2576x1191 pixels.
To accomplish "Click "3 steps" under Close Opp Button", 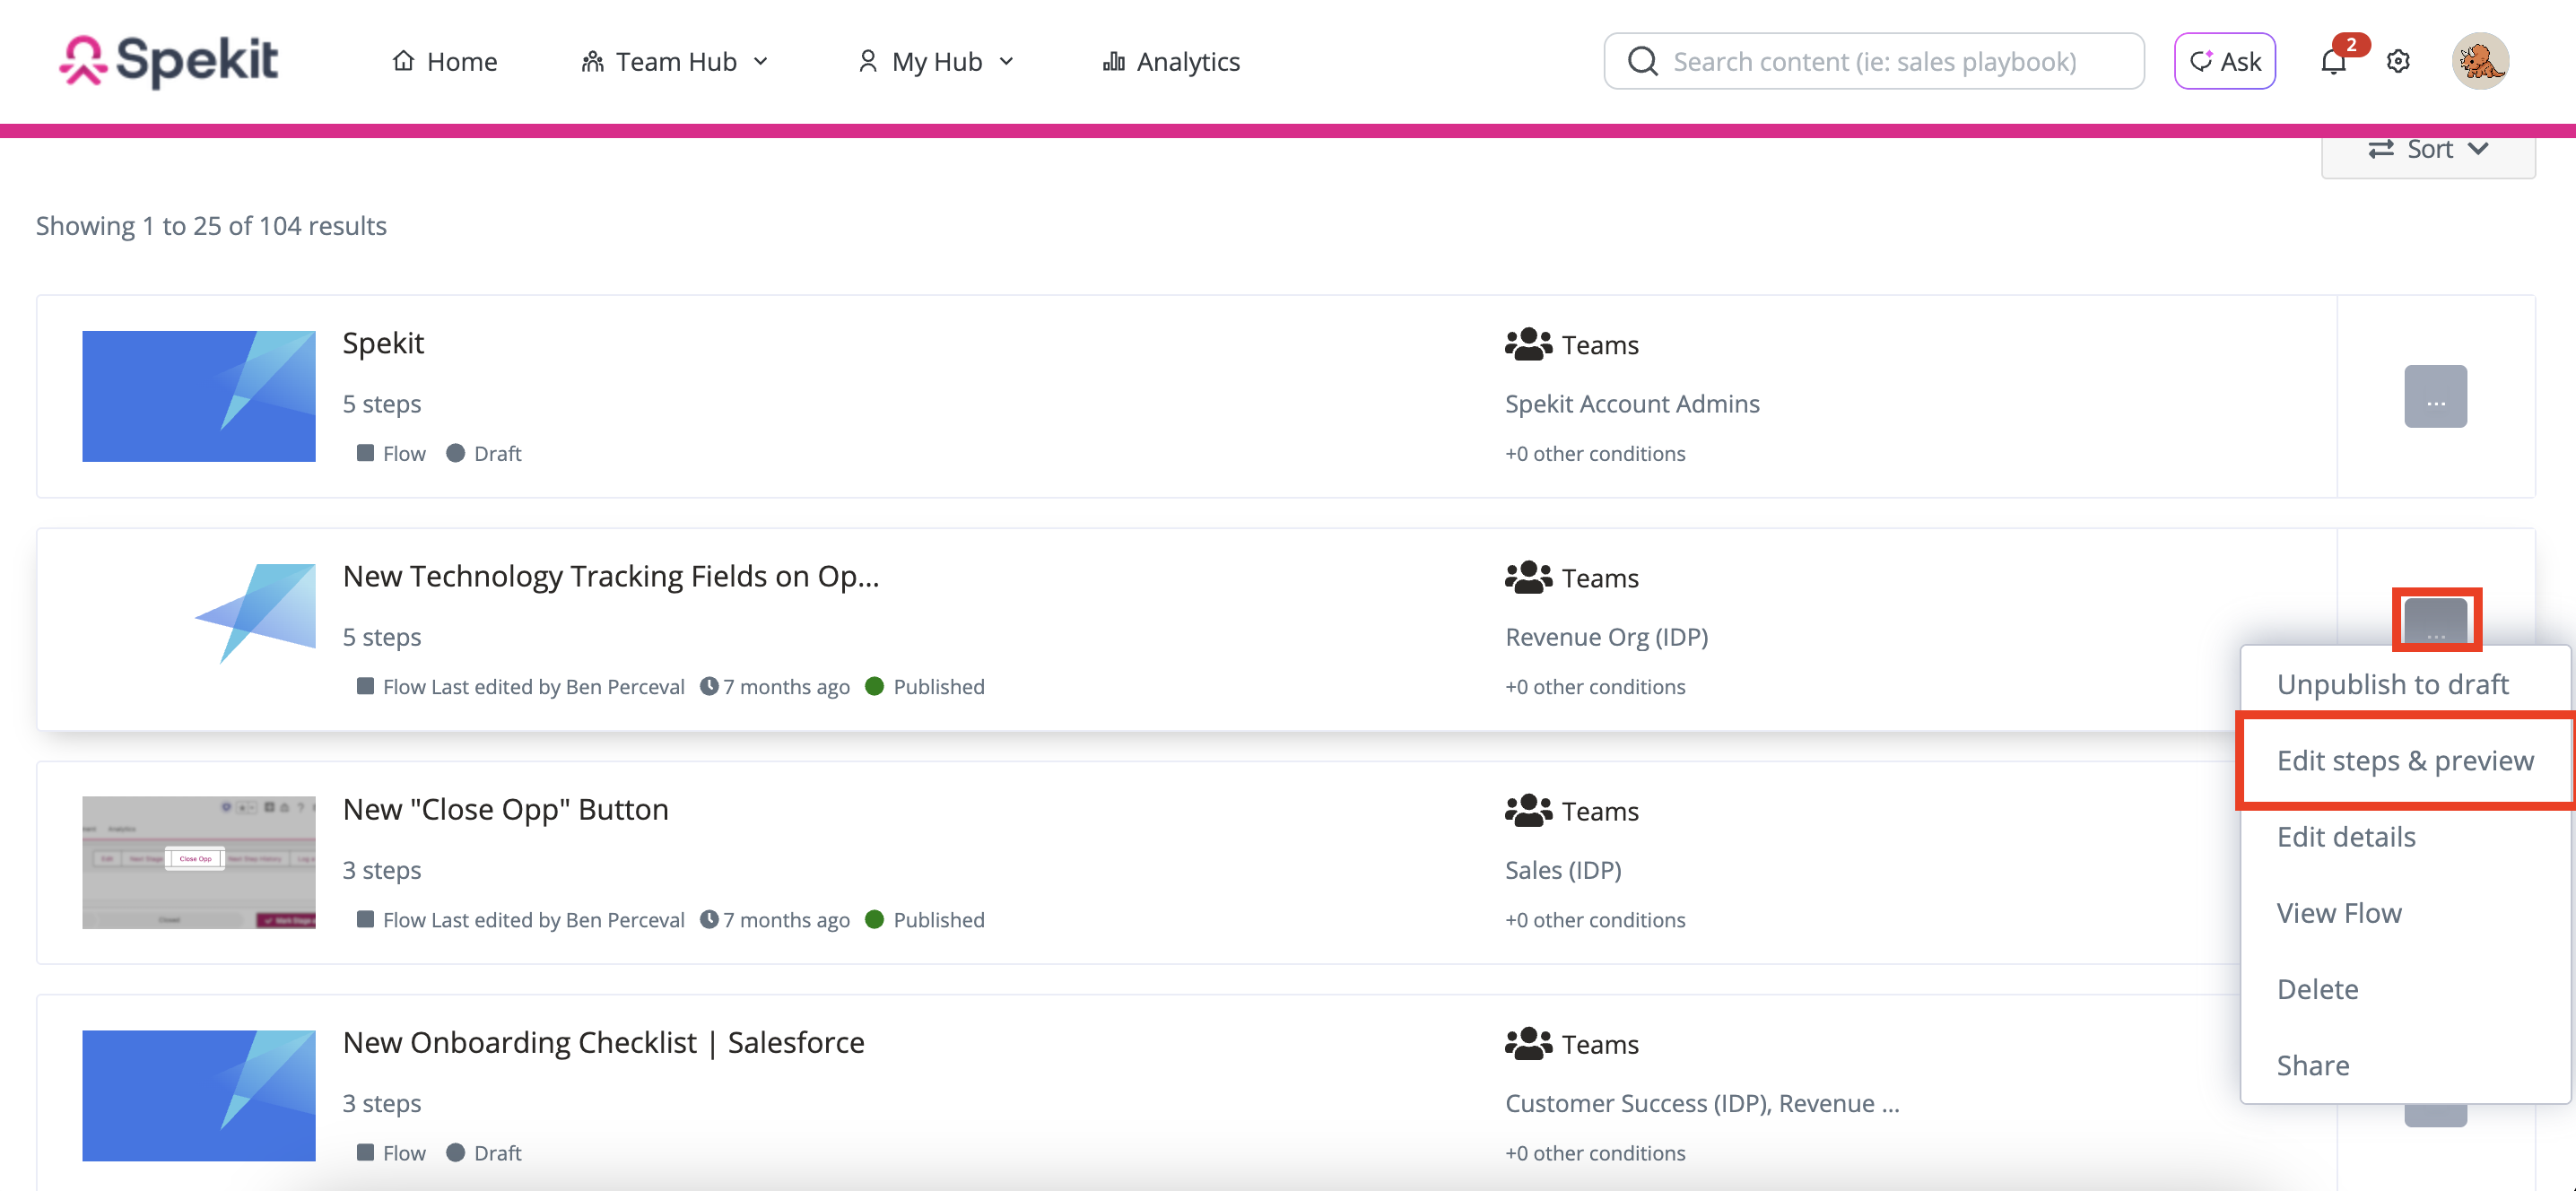I will click(x=382, y=870).
